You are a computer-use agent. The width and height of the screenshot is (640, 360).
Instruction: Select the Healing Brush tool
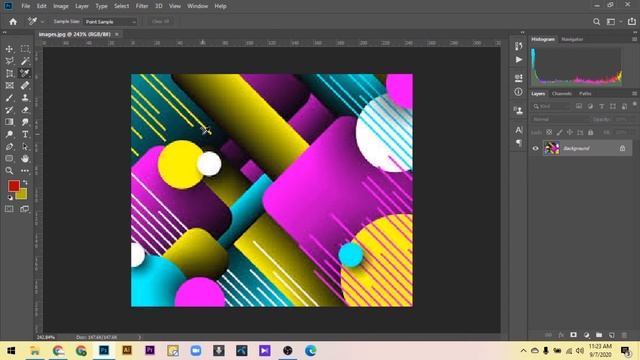[25, 86]
